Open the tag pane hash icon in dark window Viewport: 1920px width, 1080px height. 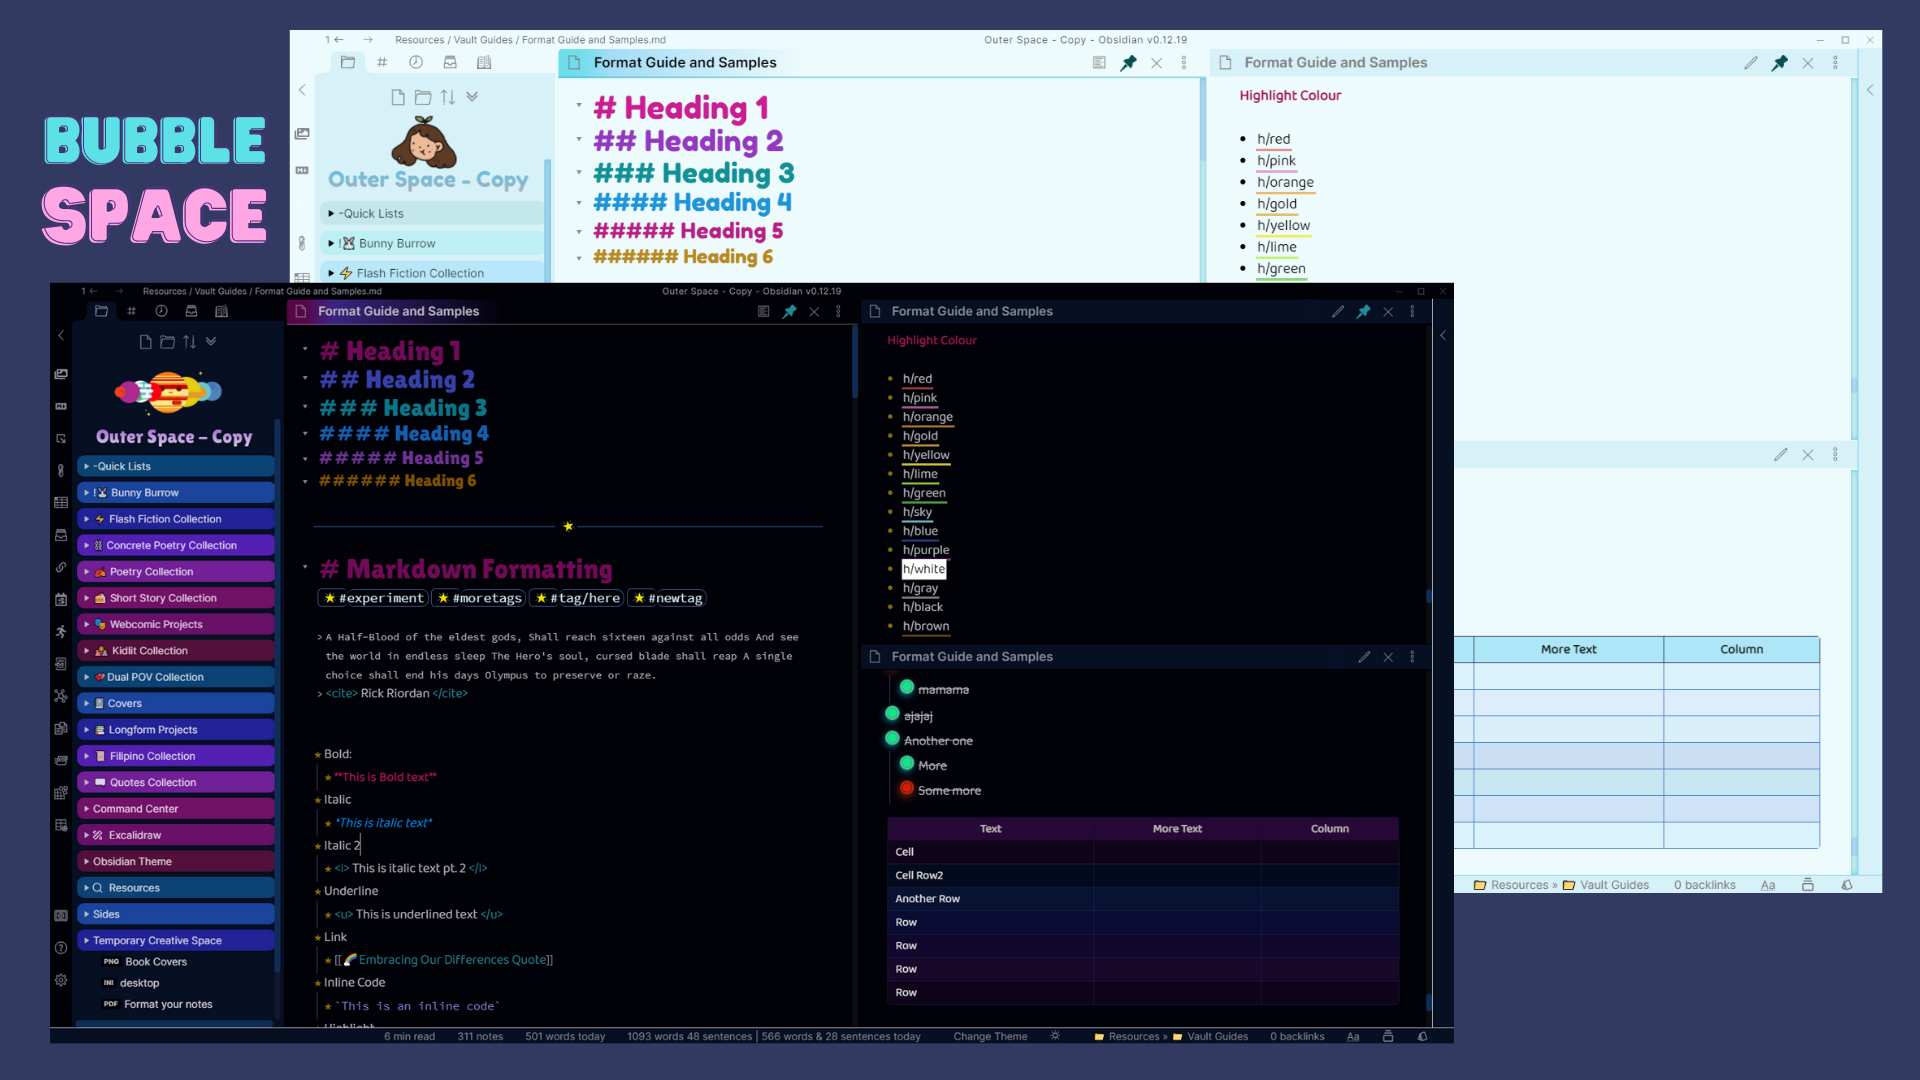point(131,312)
